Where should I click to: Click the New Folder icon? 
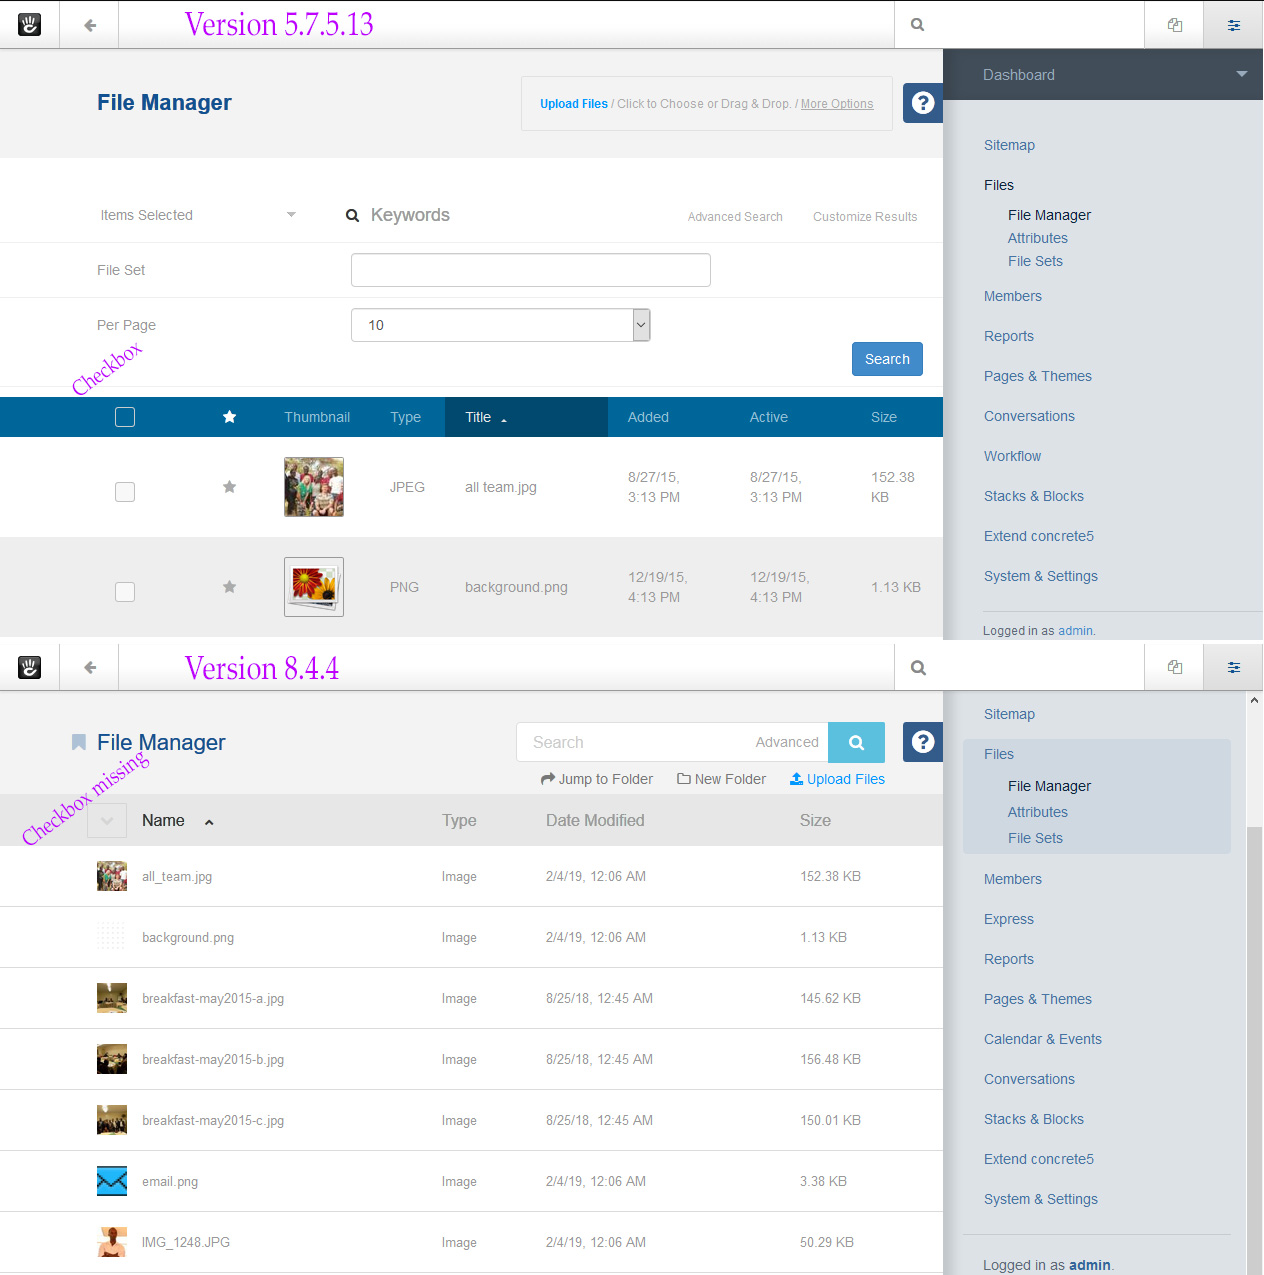pos(683,779)
